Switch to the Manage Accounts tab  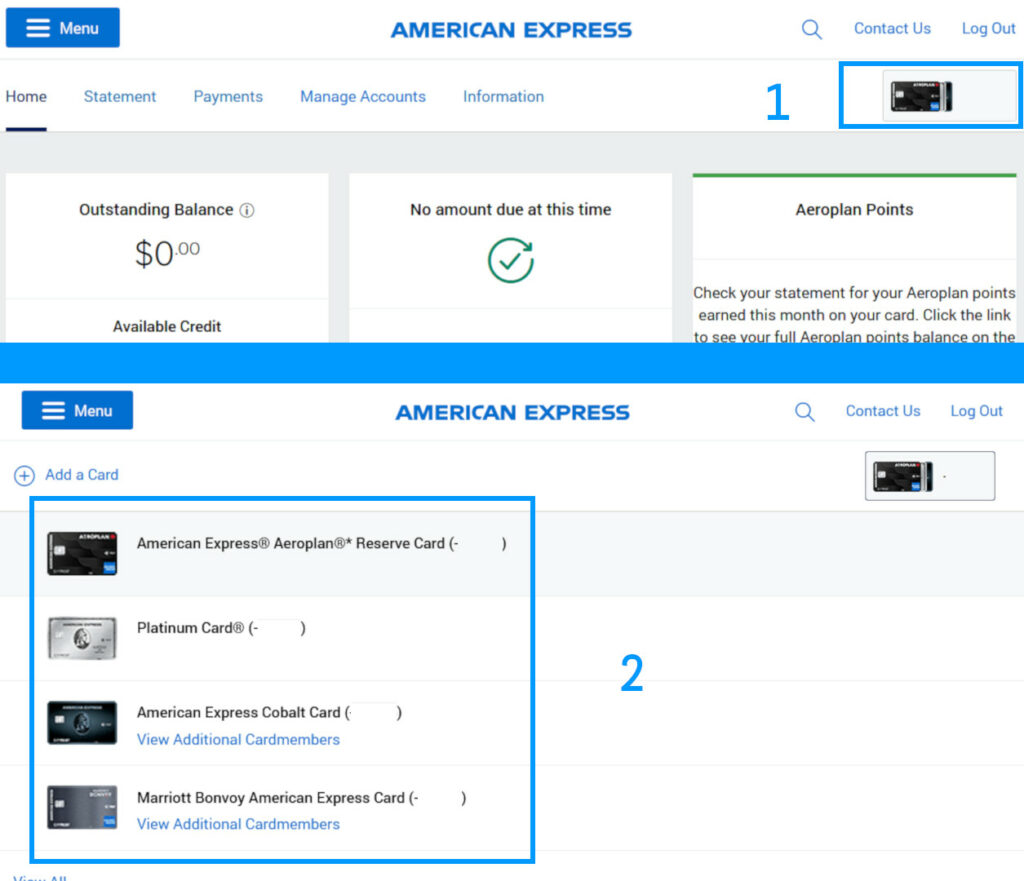pyautogui.click(x=362, y=96)
